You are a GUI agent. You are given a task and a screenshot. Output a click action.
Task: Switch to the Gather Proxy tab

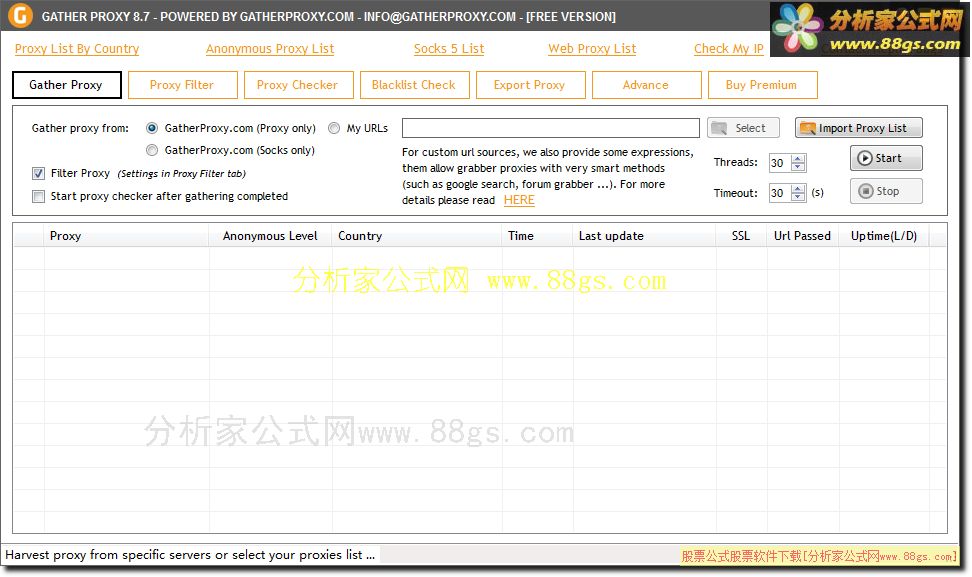pos(67,85)
